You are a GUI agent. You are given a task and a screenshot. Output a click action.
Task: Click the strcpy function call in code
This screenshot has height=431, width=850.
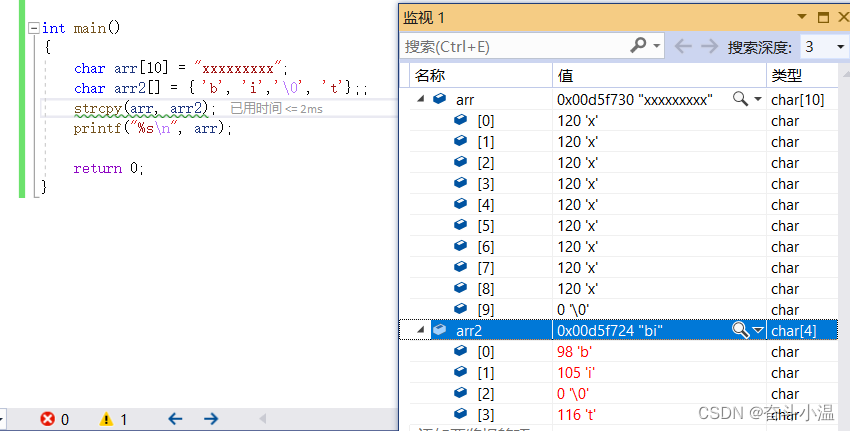pyautogui.click(x=145, y=108)
